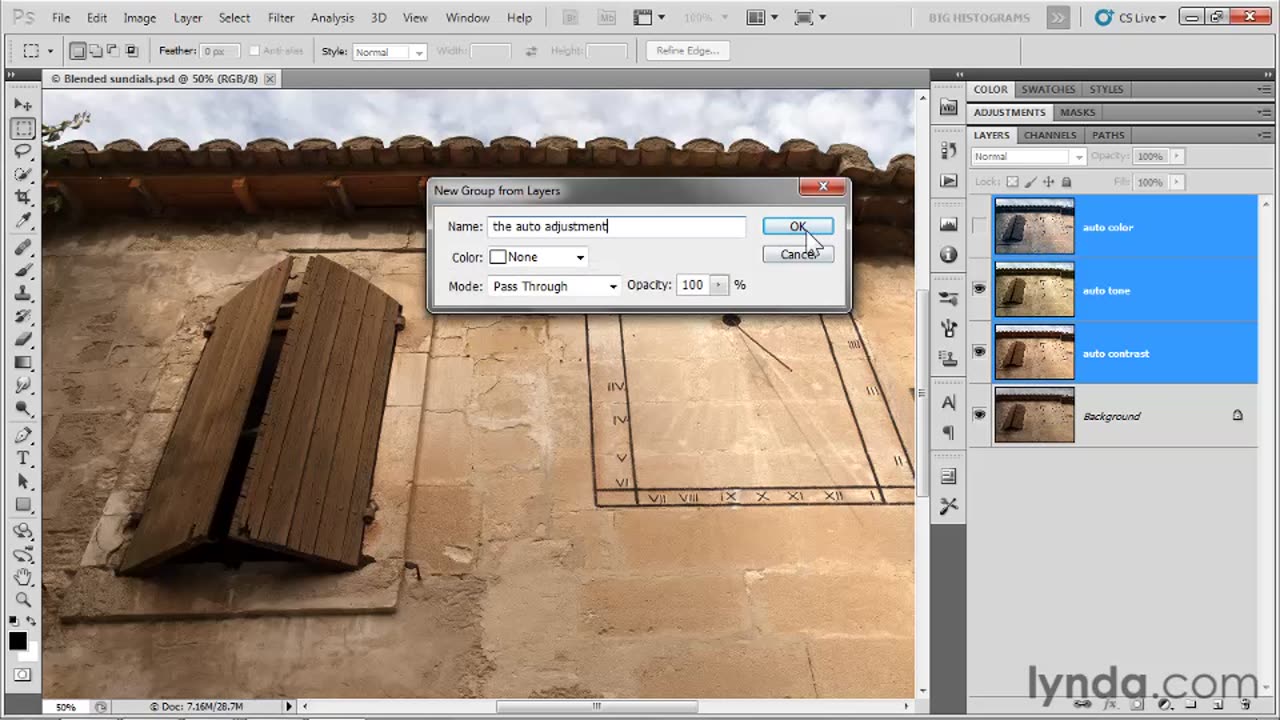Select the Move tool

pyautogui.click(x=23, y=105)
